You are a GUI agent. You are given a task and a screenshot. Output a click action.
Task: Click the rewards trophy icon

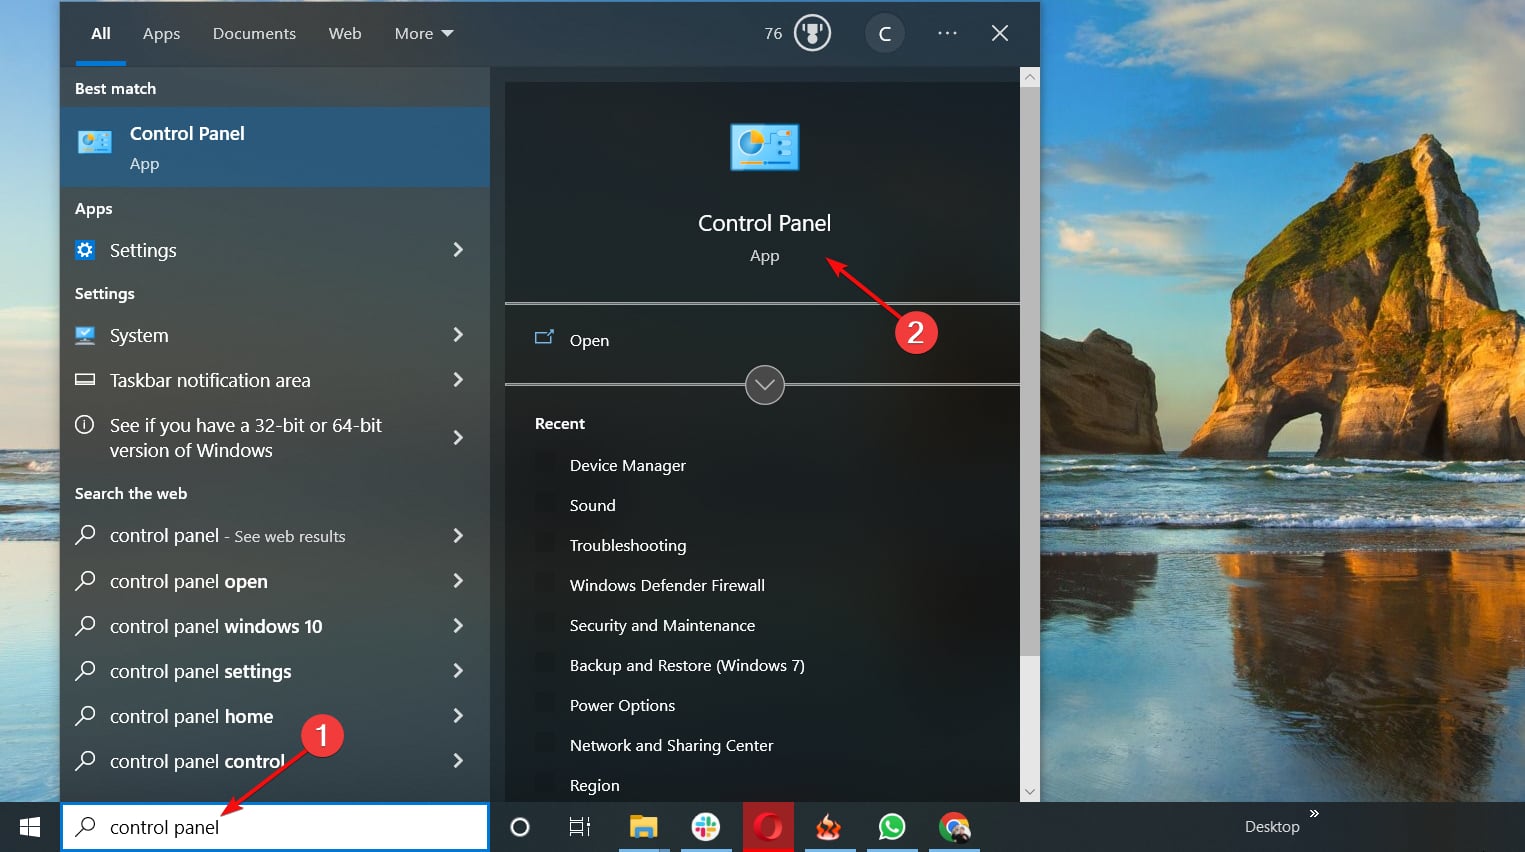[x=812, y=33]
